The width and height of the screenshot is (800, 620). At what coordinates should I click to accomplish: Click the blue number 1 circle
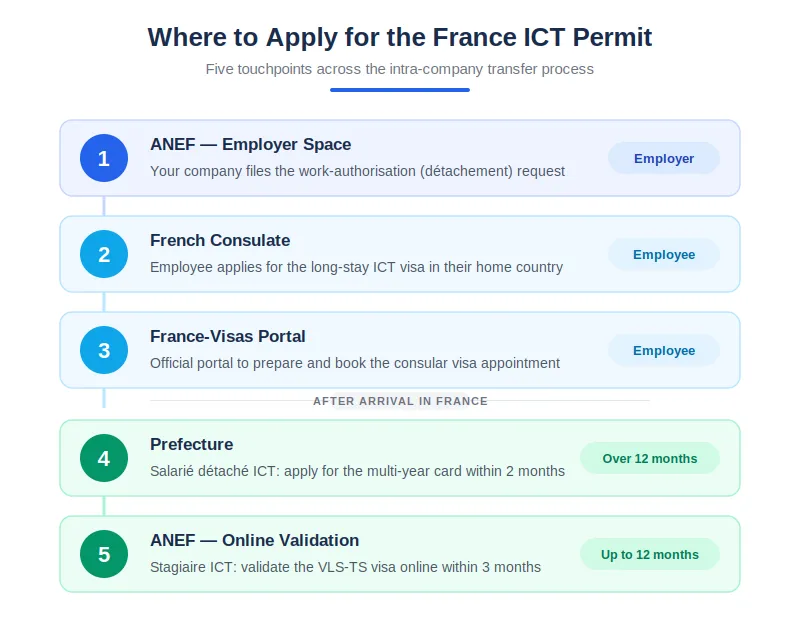click(x=104, y=158)
